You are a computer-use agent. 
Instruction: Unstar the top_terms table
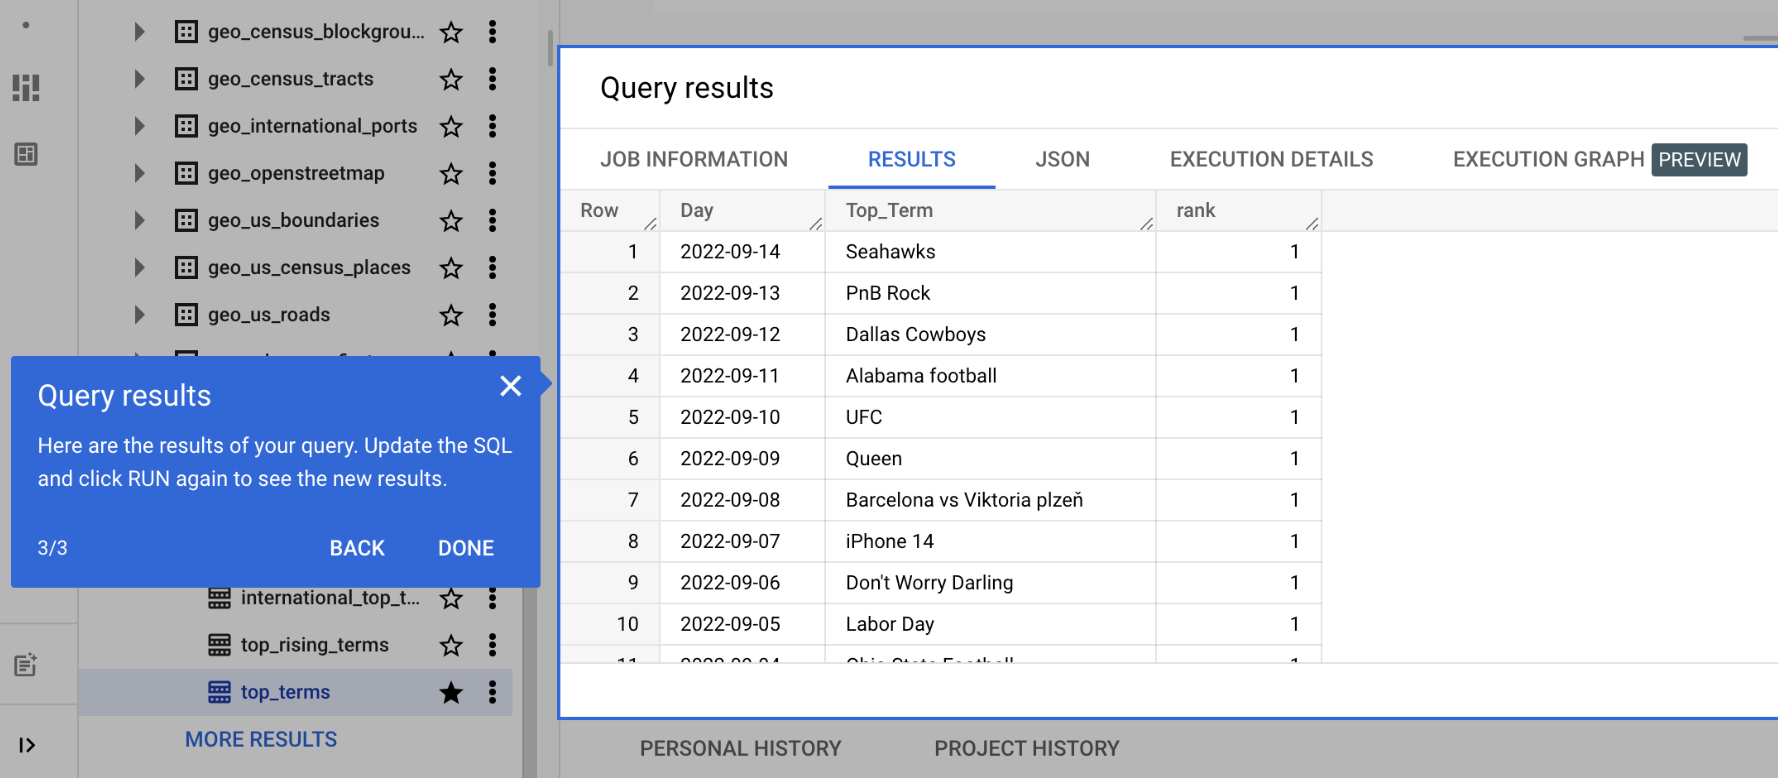point(451,692)
